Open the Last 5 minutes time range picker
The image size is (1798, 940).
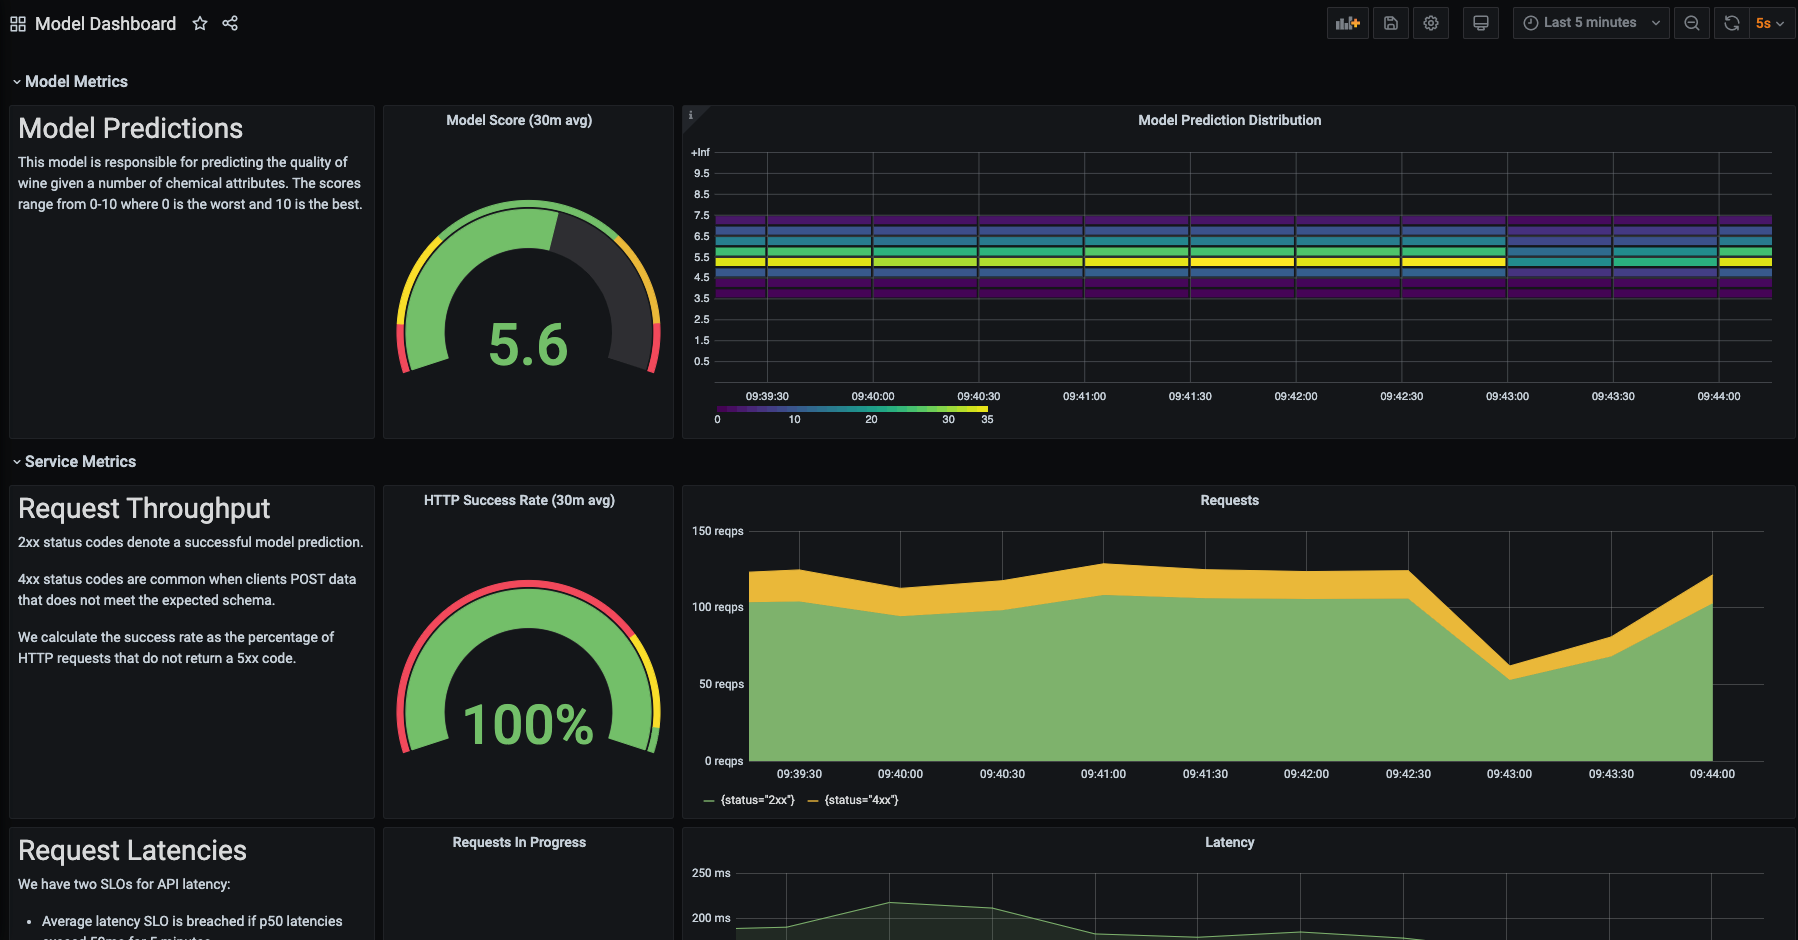[x=1589, y=22]
